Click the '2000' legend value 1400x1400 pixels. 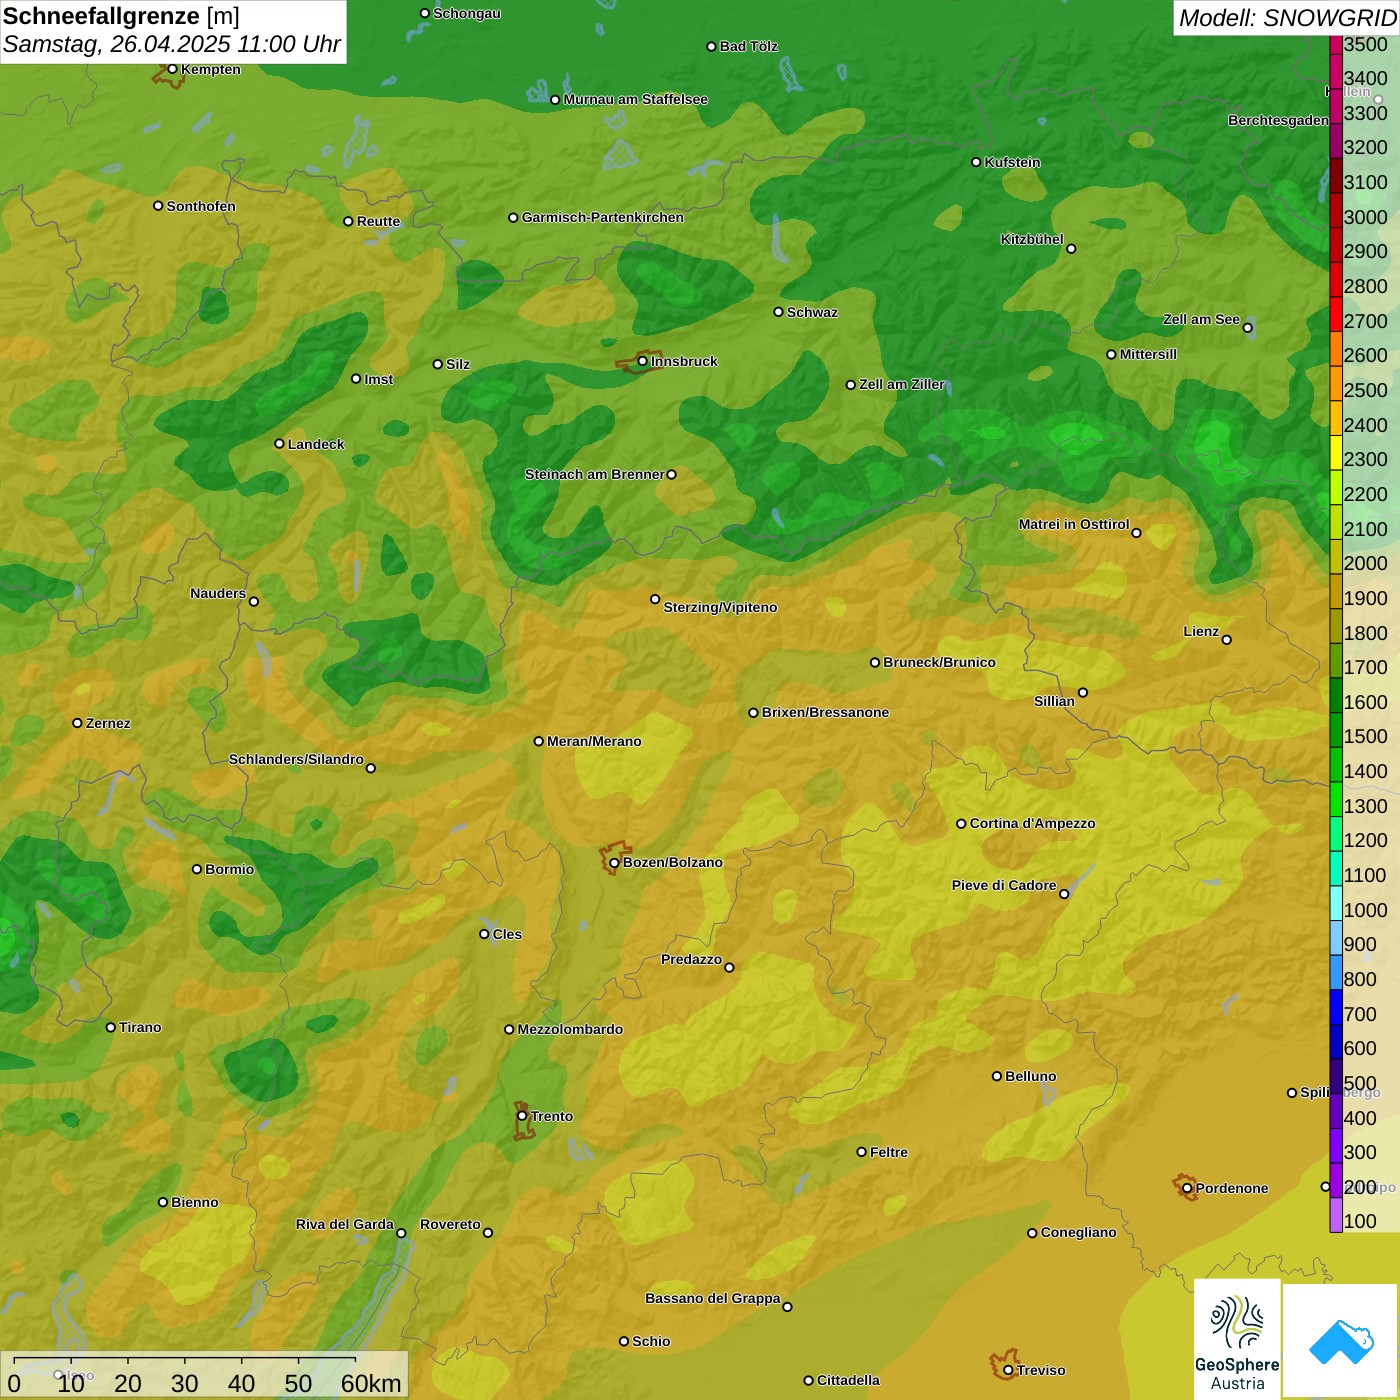tap(1366, 563)
